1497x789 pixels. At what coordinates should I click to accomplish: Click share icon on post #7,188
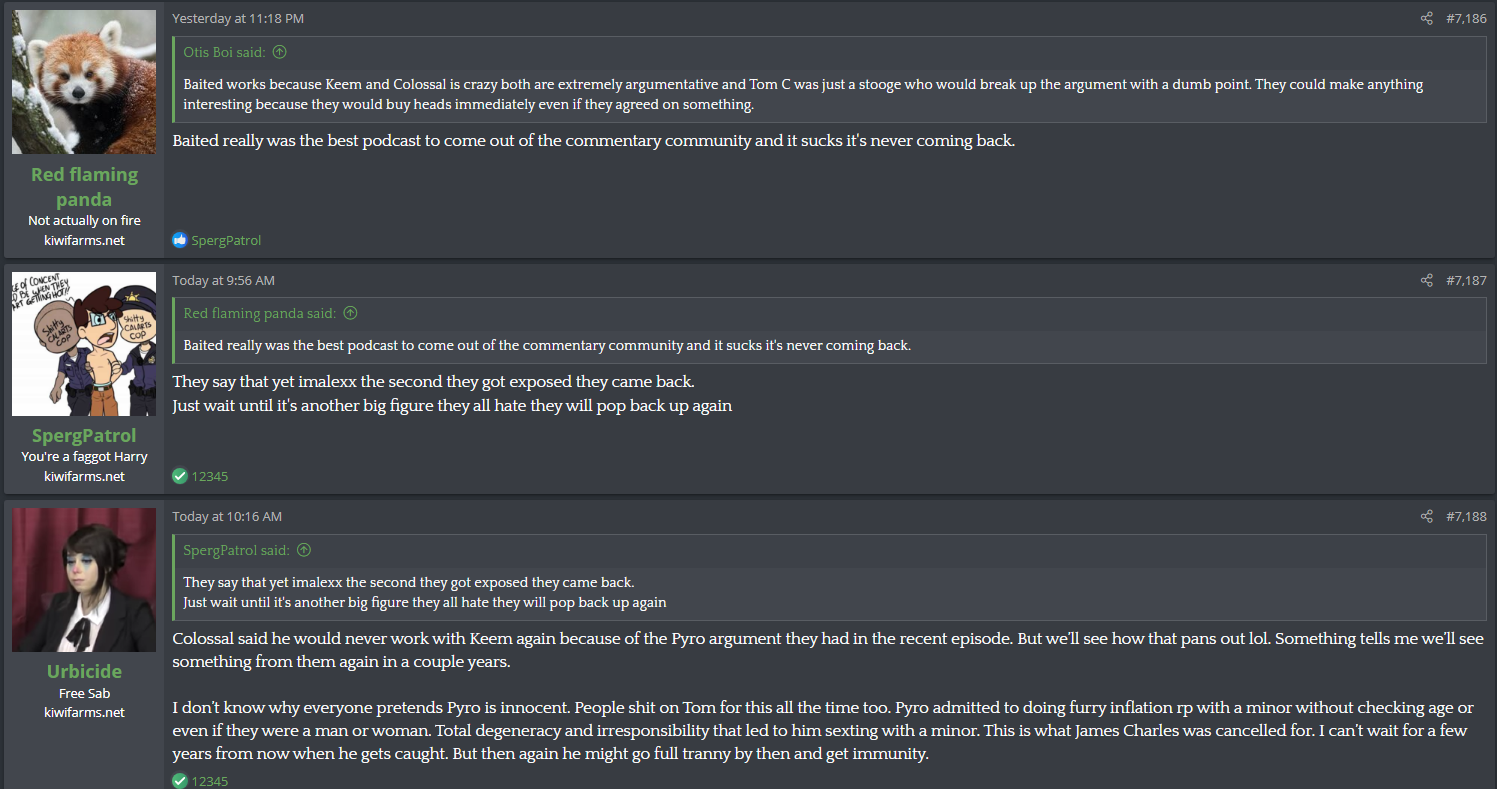(1427, 517)
